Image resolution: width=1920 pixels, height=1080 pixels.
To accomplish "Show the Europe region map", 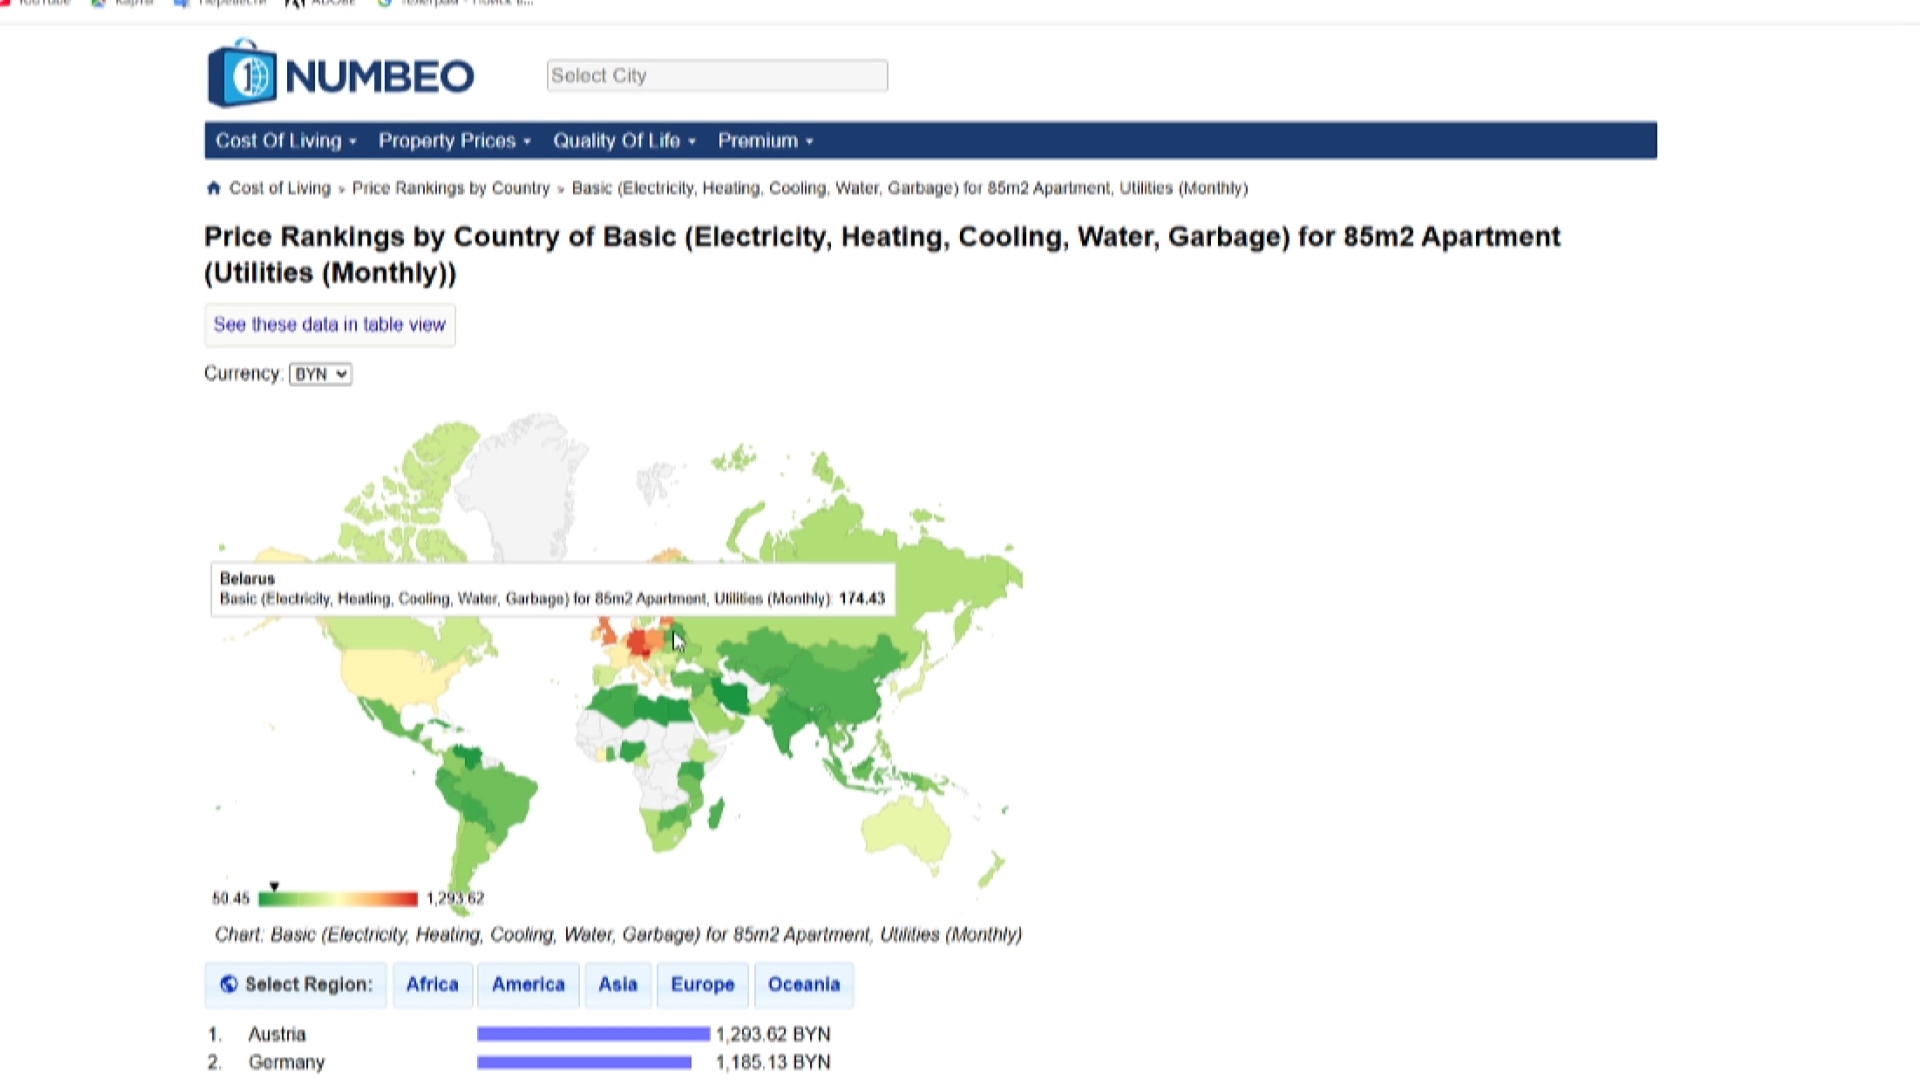I will tap(702, 985).
